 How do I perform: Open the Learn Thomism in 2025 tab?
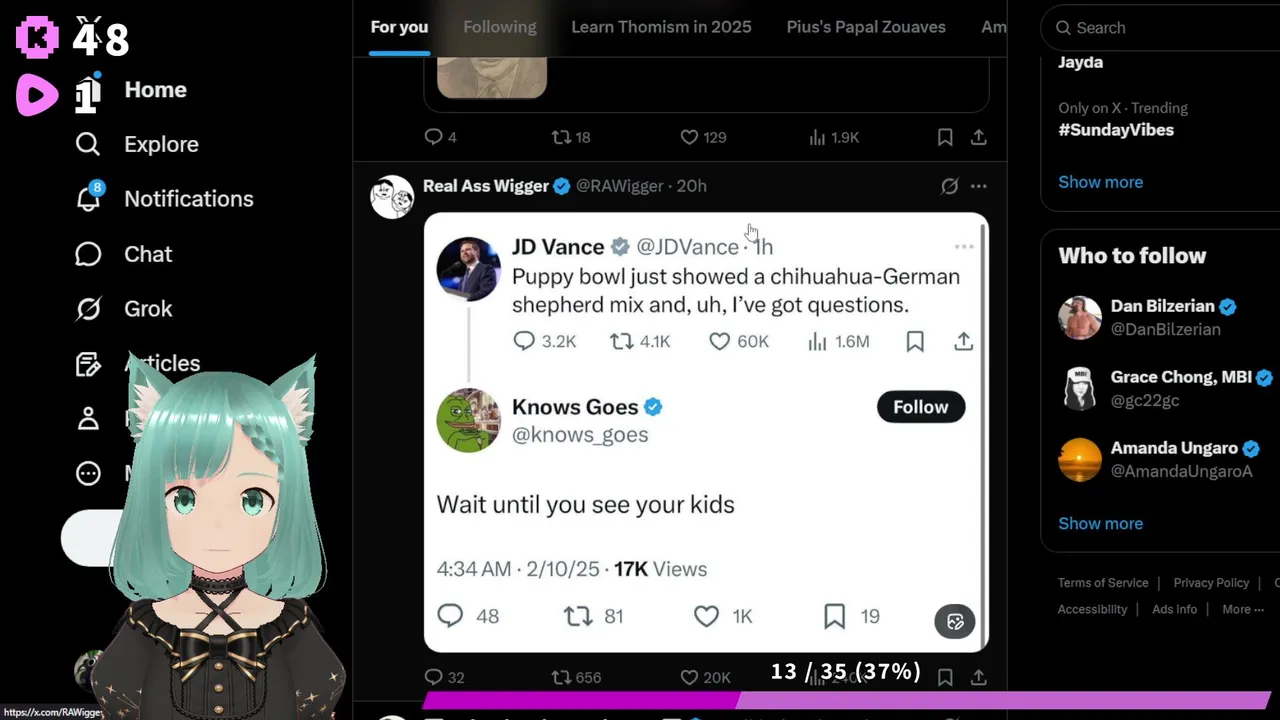pos(661,27)
